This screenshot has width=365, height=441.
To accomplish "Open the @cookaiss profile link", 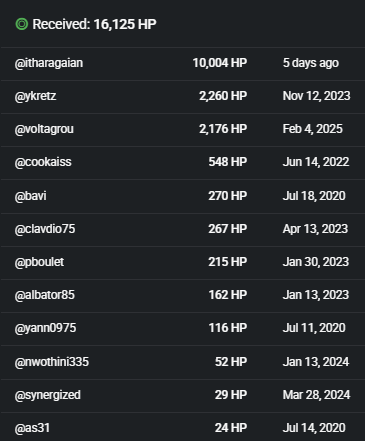I will [43, 162].
